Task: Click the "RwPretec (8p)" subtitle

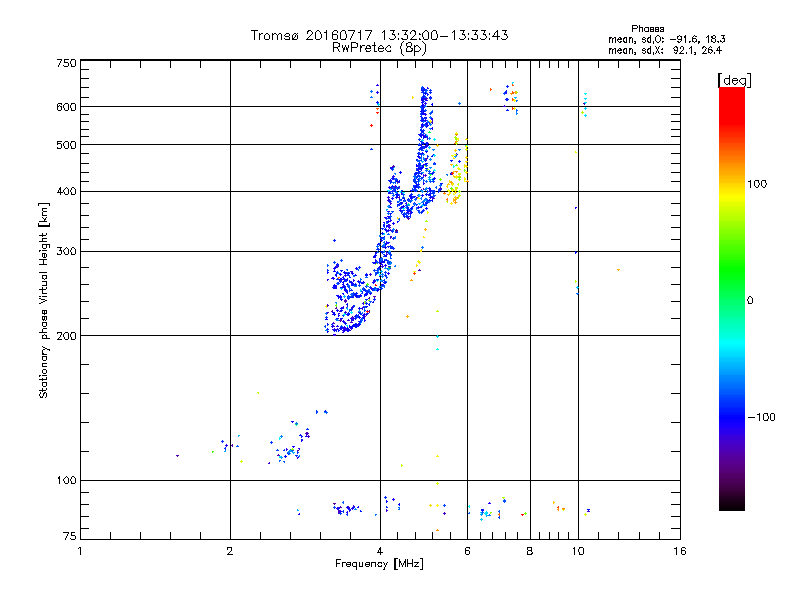Action: 379,48
